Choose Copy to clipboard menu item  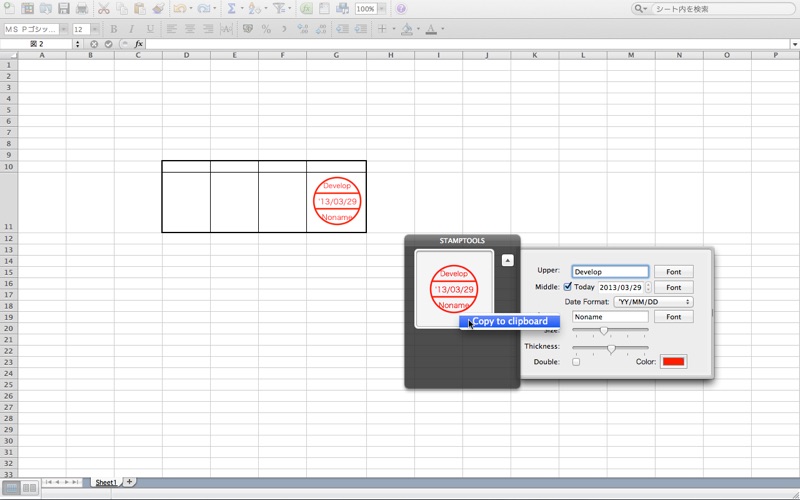(510, 321)
